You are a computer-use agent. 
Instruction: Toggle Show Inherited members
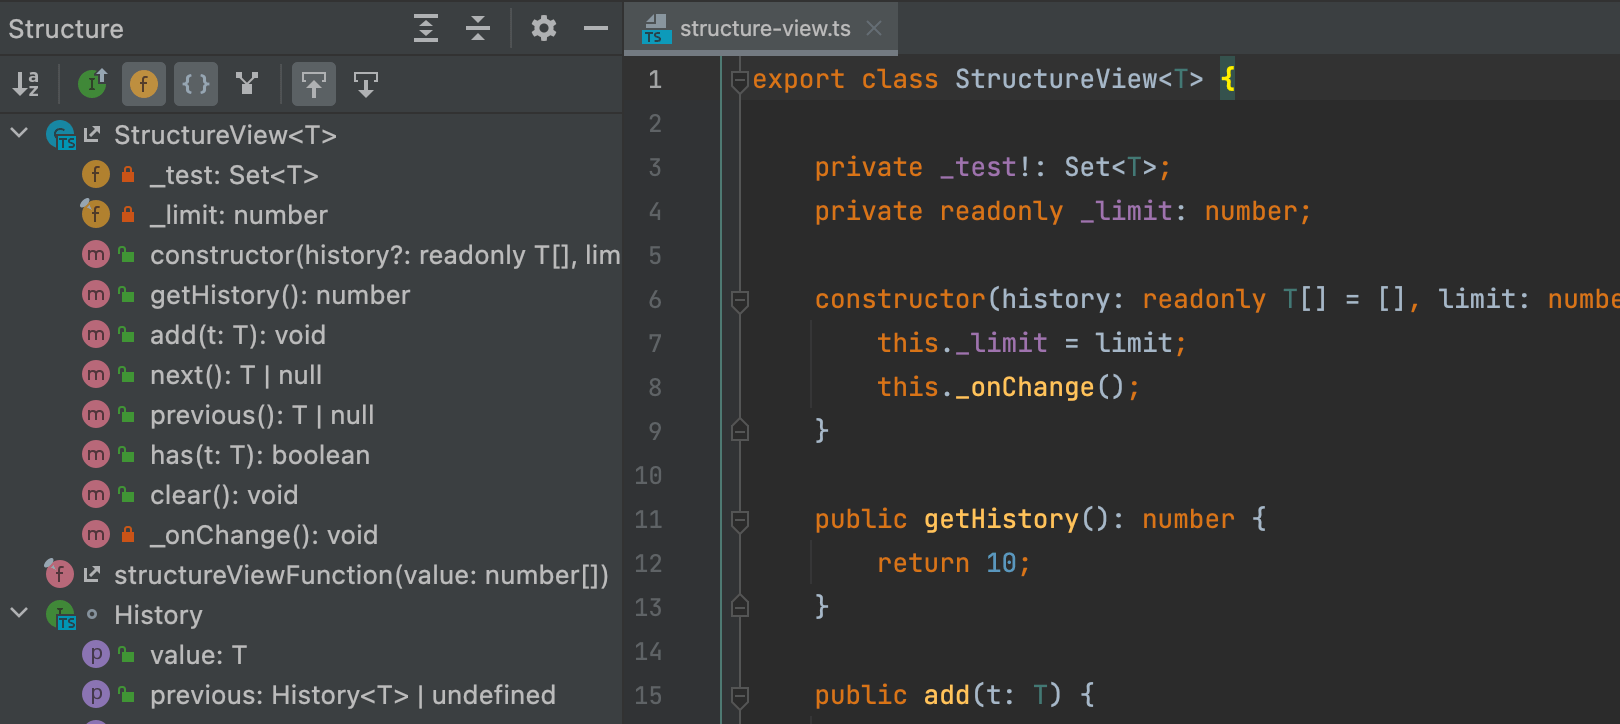[x=92, y=84]
